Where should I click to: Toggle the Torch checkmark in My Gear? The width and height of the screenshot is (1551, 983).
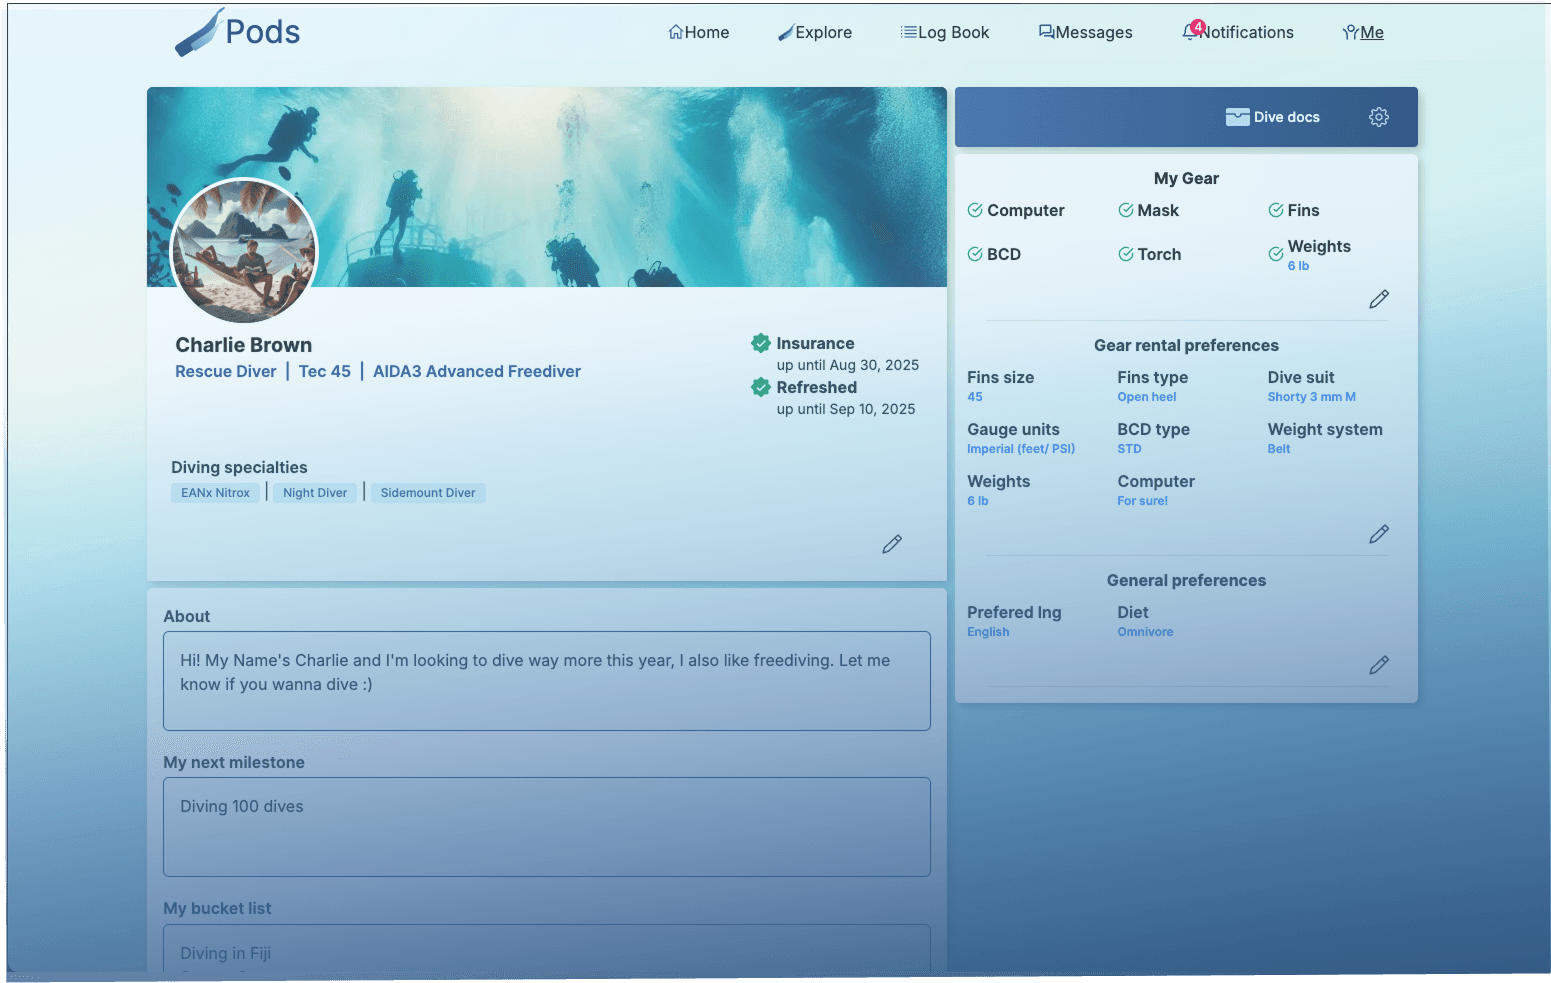[1125, 254]
